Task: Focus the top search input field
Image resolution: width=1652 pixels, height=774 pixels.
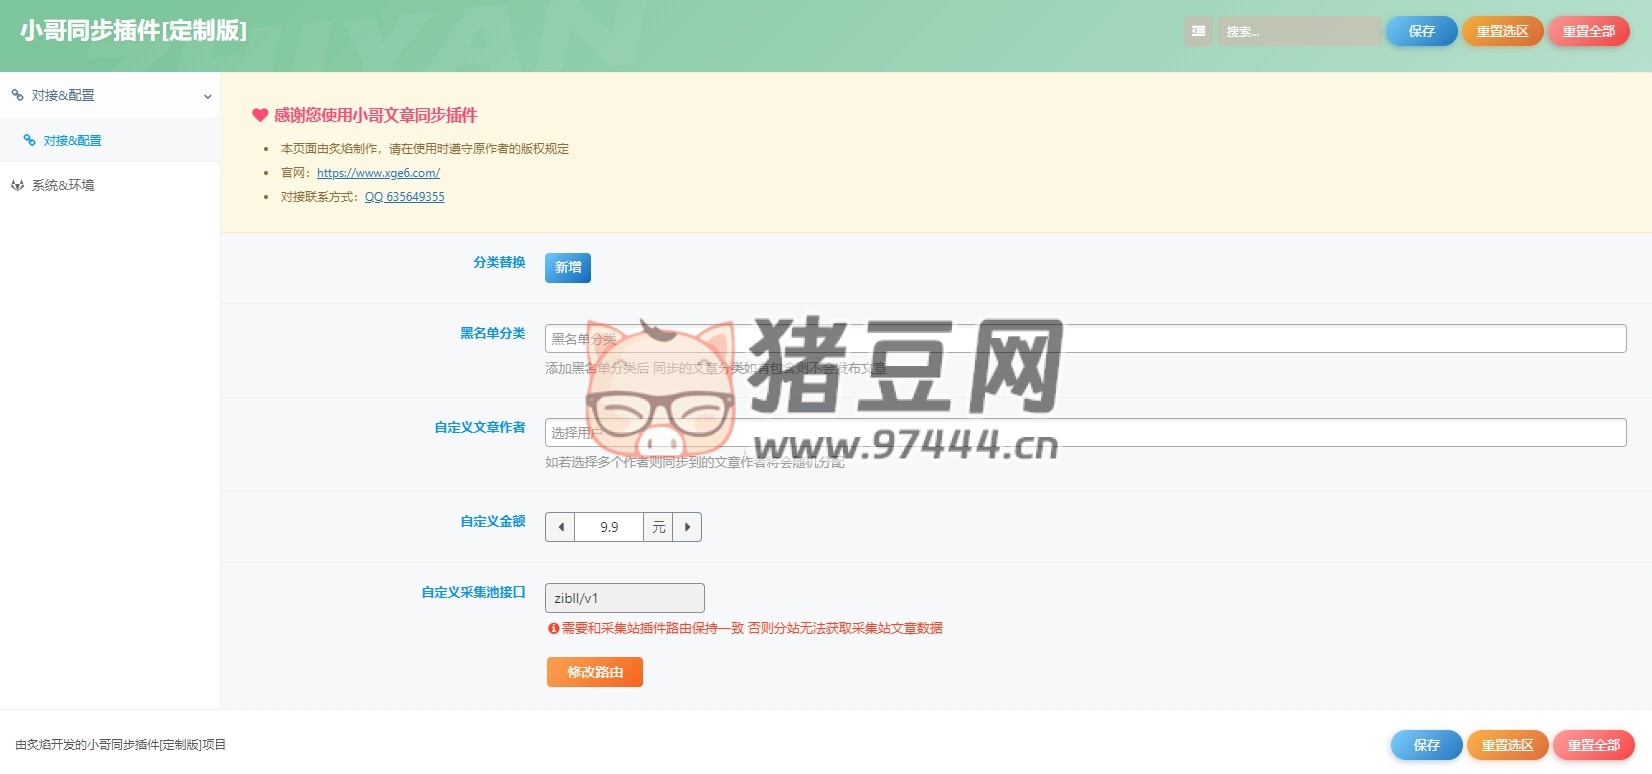Action: [x=1298, y=31]
